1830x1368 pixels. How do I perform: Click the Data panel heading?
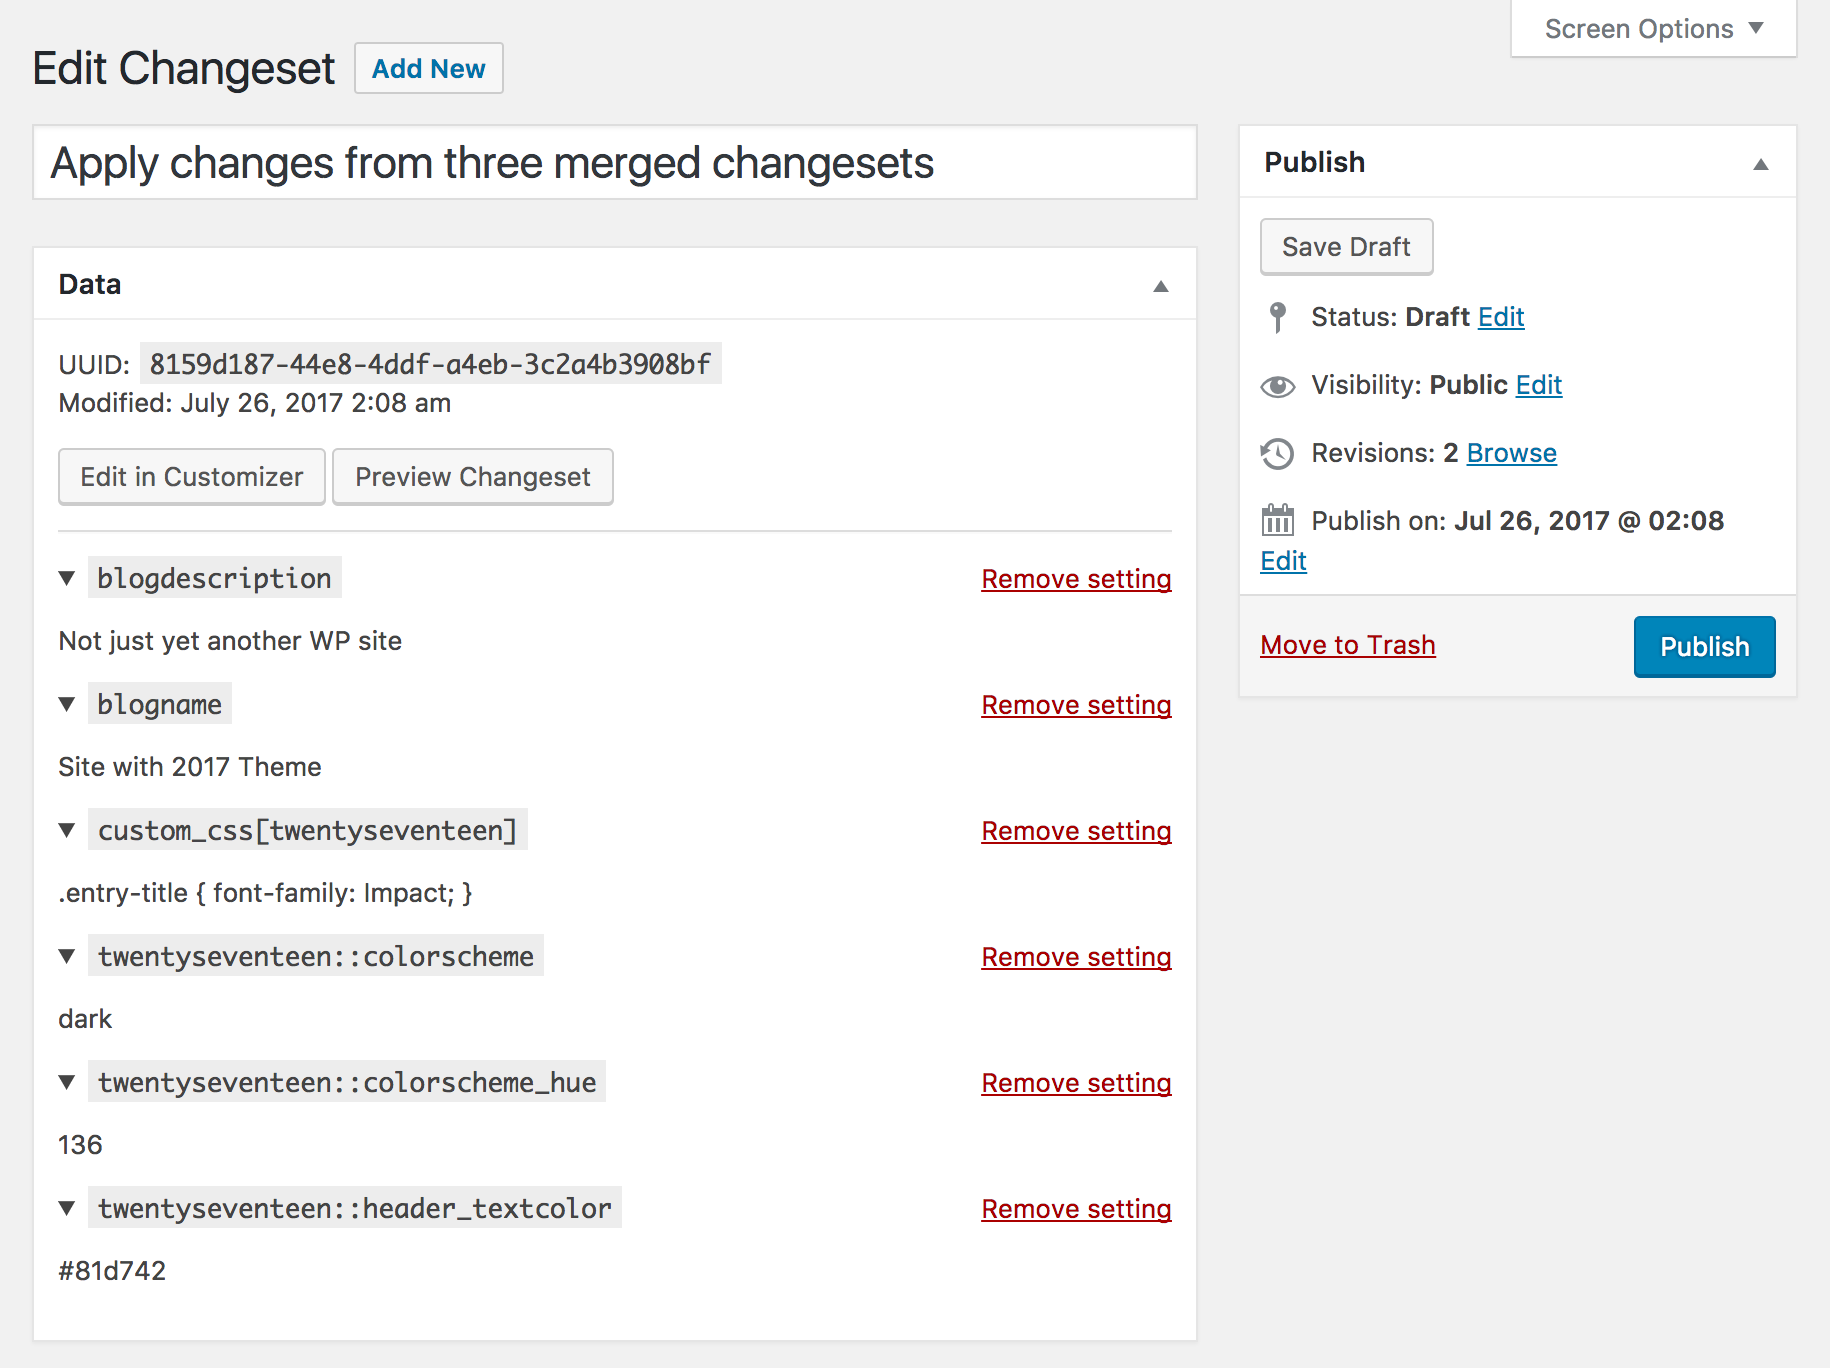point(90,284)
